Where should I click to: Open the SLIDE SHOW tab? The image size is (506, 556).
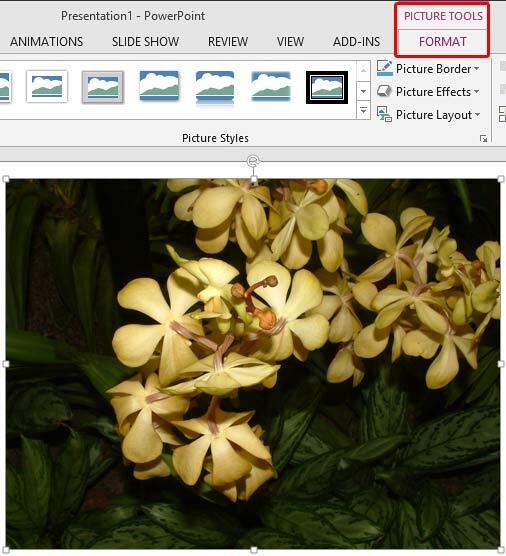pos(145,41)
